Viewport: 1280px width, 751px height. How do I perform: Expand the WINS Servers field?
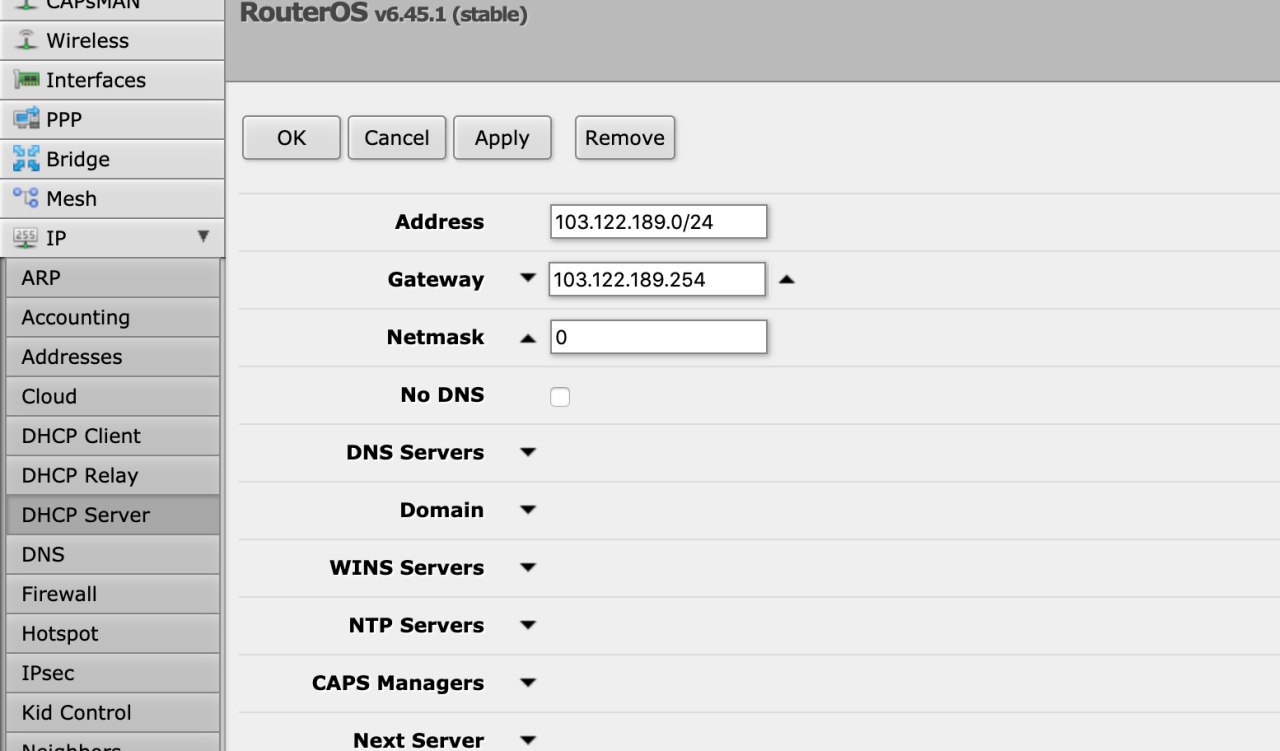tap(528, 568)
